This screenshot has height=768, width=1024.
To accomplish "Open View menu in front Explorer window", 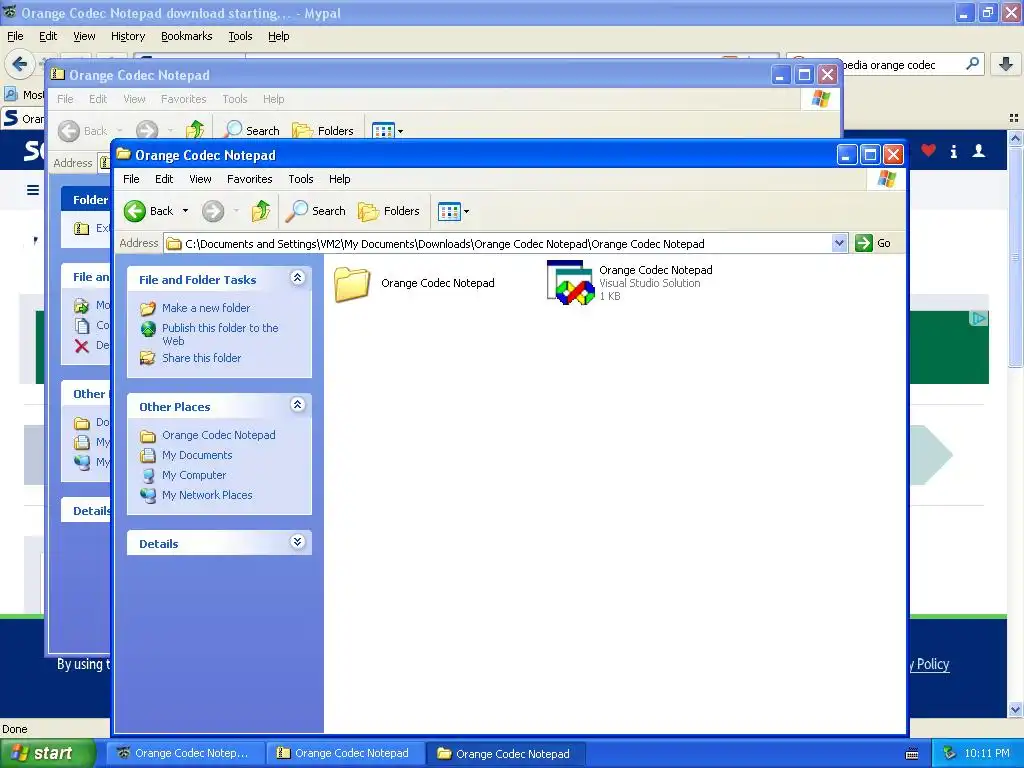I will click(200, 179).
